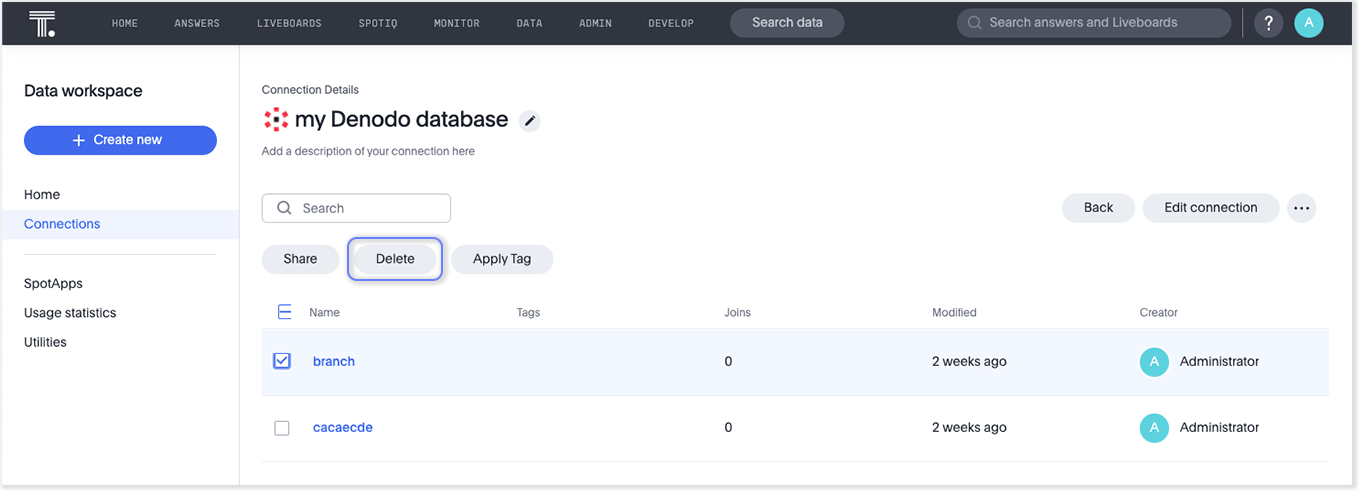Viewport: 1359px width, 495px height.
Task: Select Connections in the sidebar
Action: 62,224
